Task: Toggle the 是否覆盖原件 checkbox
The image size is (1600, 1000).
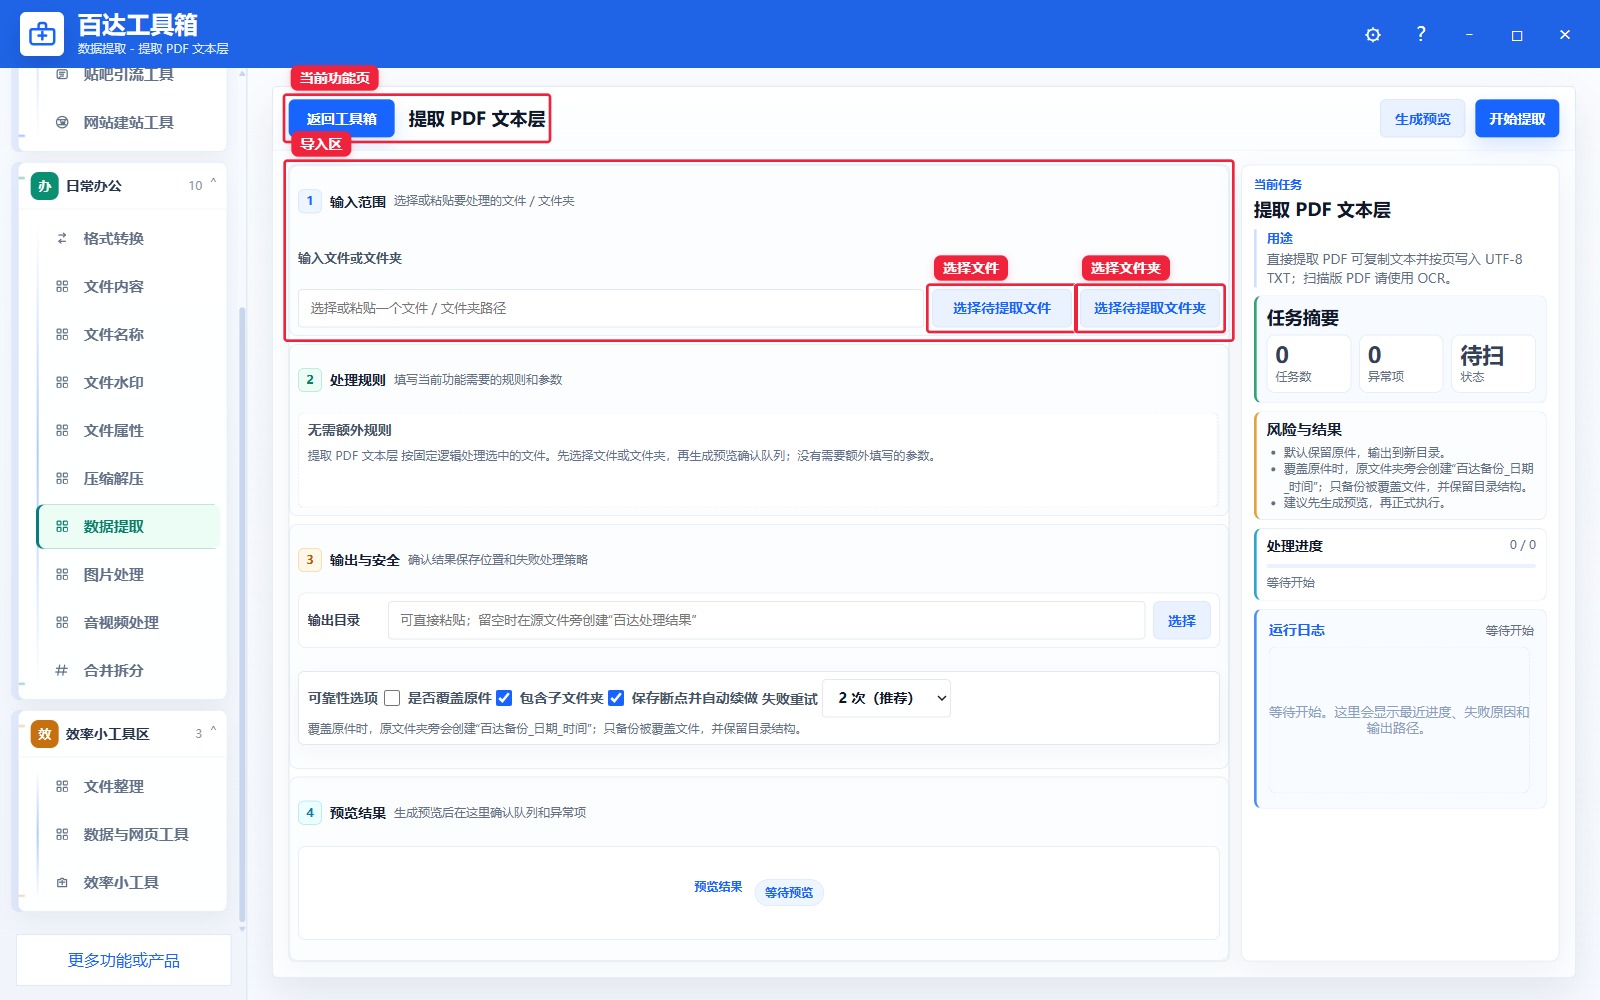Action: [392, 698]
